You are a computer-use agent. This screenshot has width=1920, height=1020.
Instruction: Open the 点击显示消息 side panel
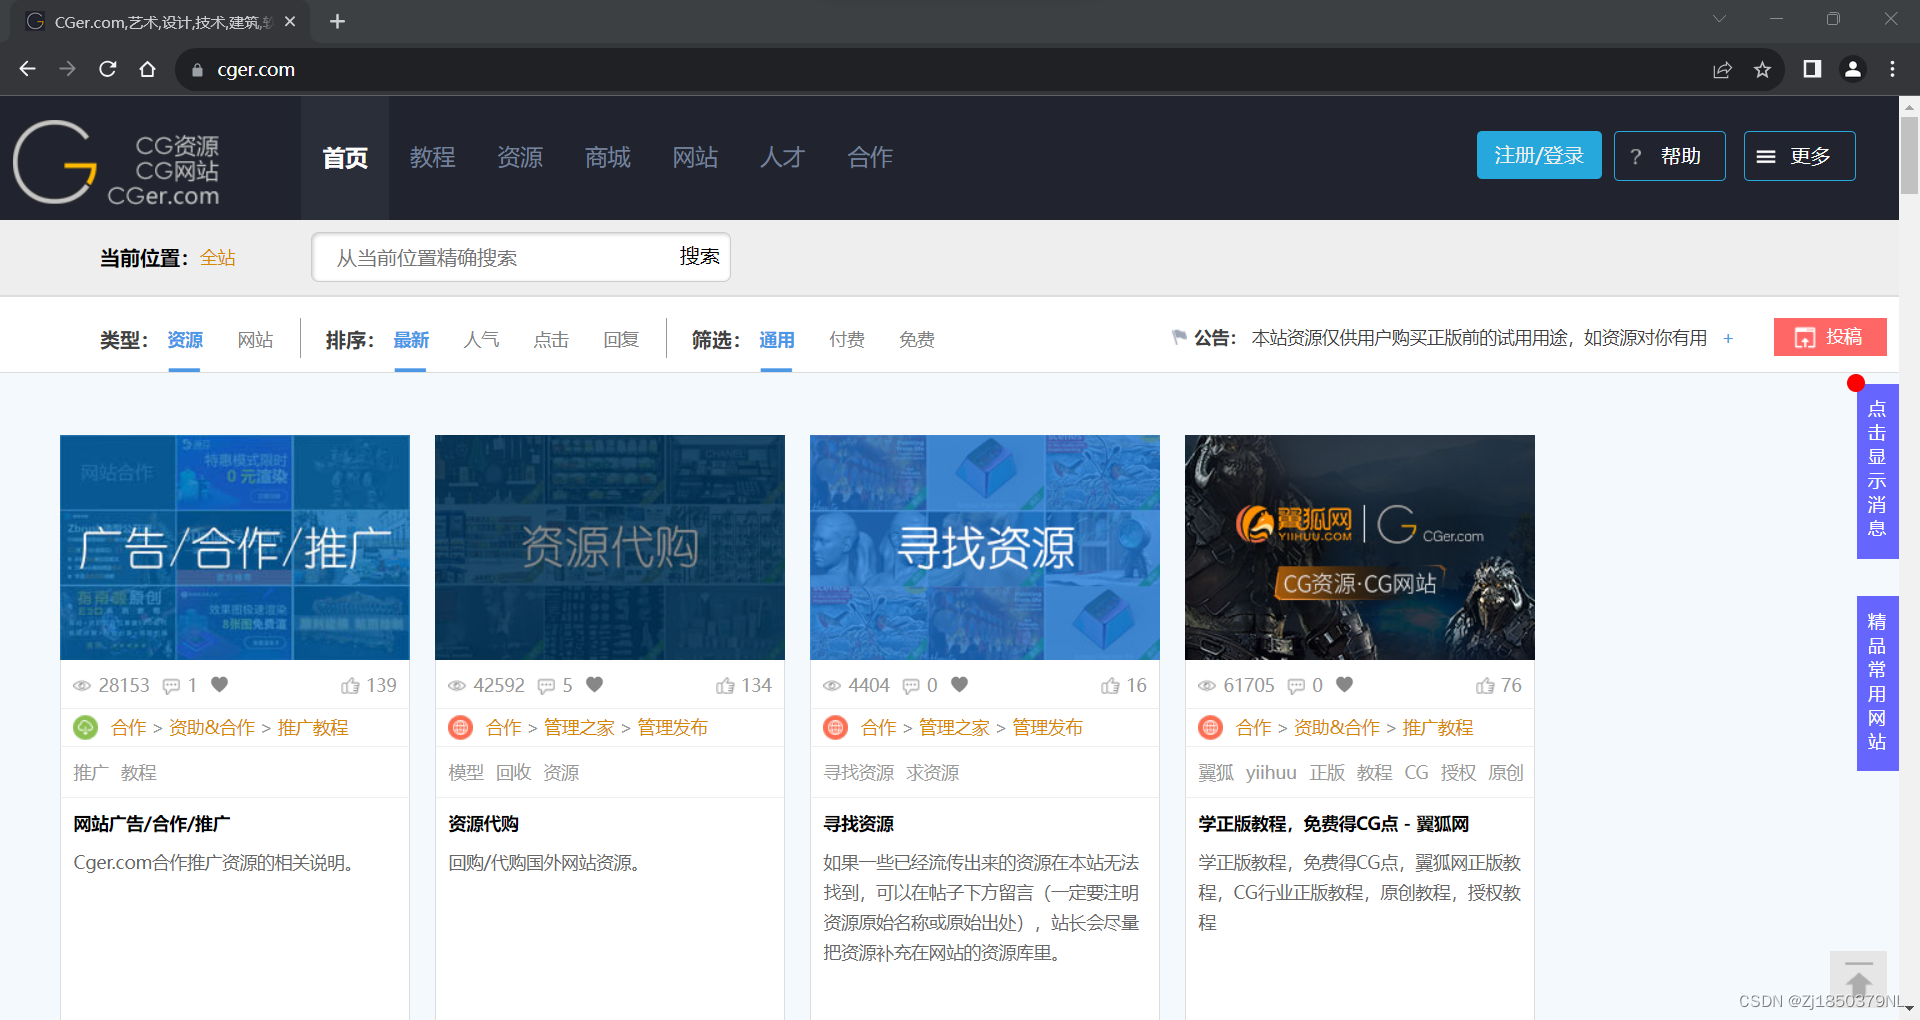pyautogui.click(x=1877, y=471)
